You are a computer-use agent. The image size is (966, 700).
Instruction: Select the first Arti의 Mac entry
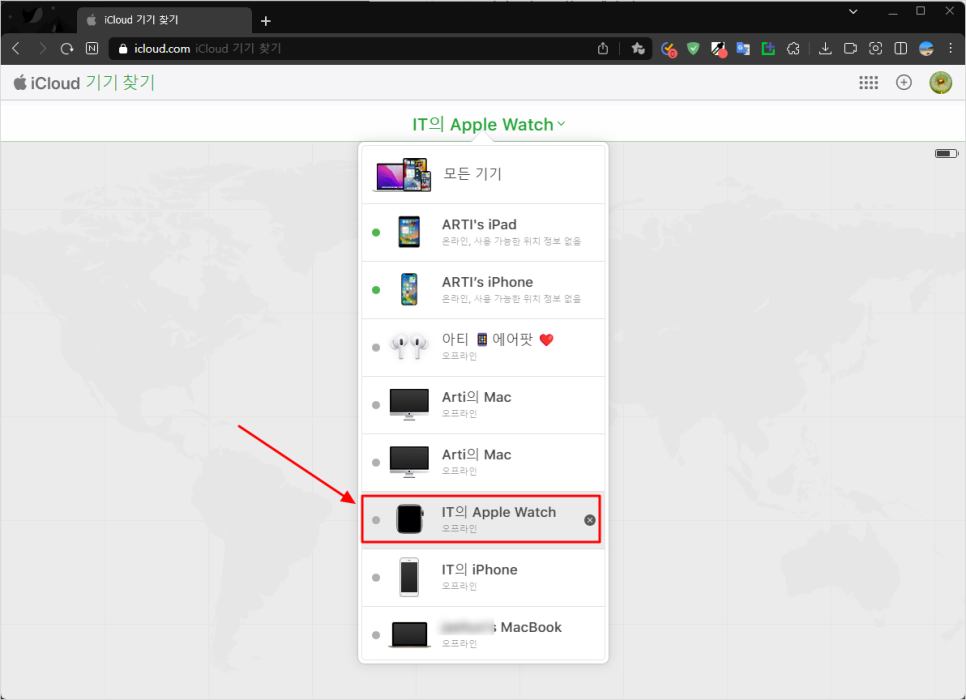[x=483, y=405]
